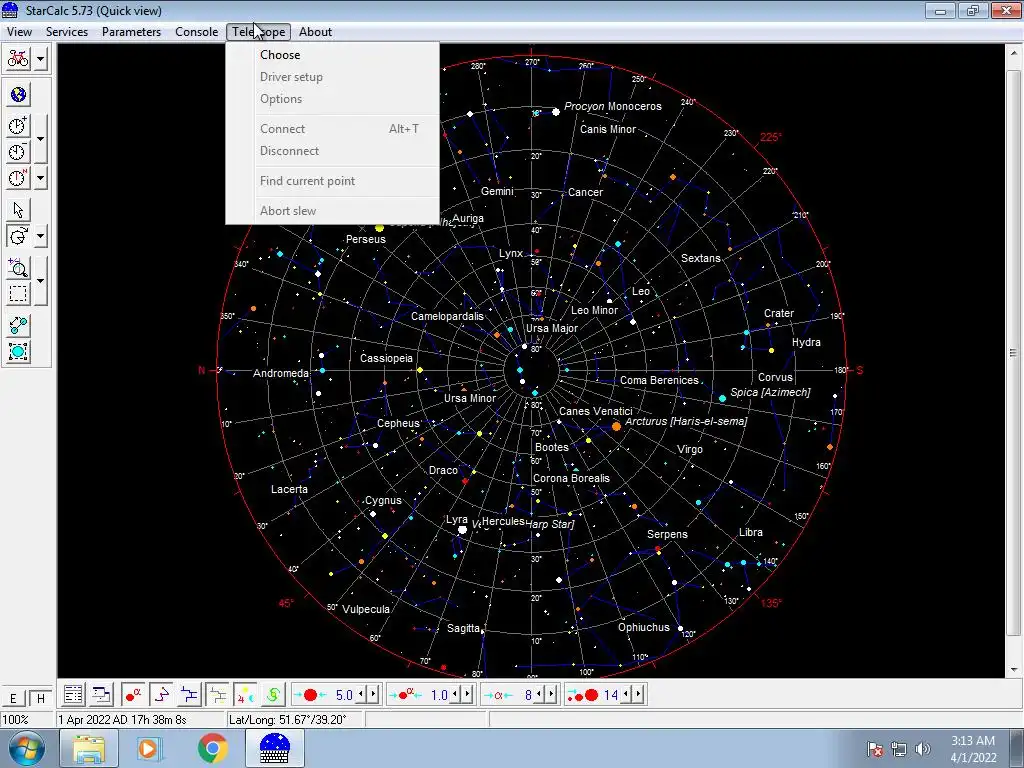Open Chrome from the taskbar
The image size is (1024, 768).
click(212, 748)
